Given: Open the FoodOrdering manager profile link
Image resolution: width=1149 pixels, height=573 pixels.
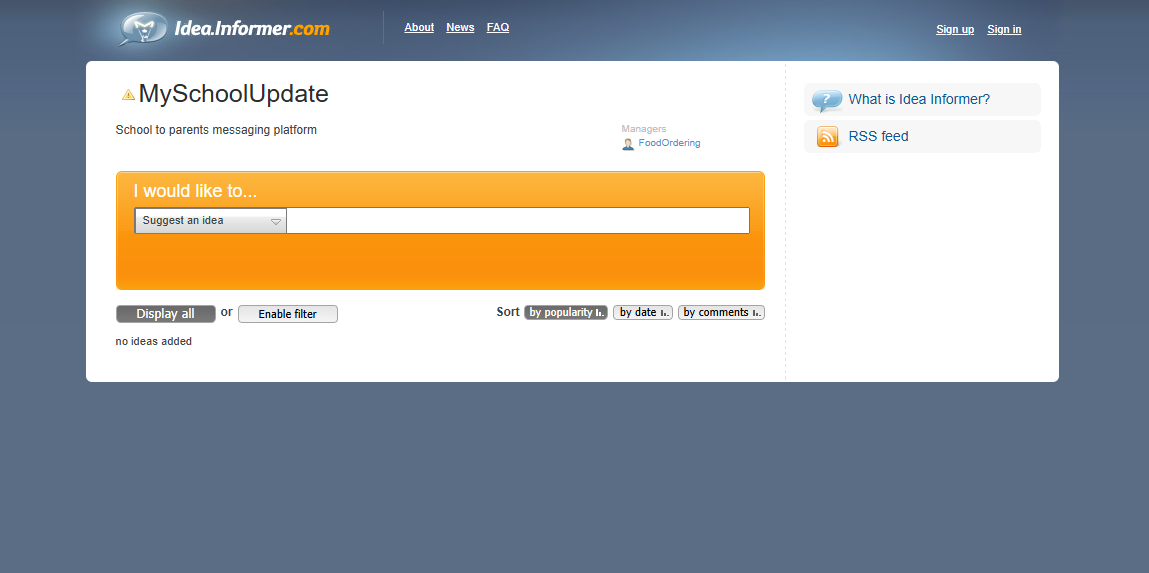Looking at the screenshot, I should [x=669, y=143].
